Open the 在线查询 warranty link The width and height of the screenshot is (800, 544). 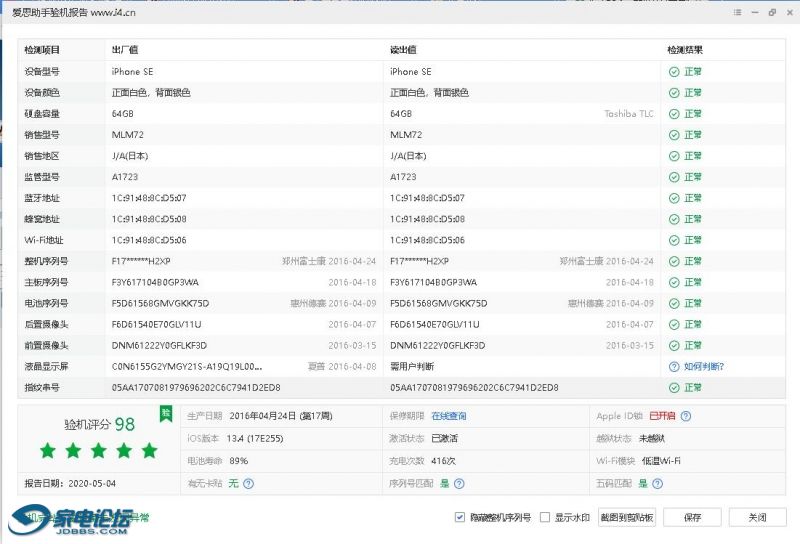(x=448, y=416)
